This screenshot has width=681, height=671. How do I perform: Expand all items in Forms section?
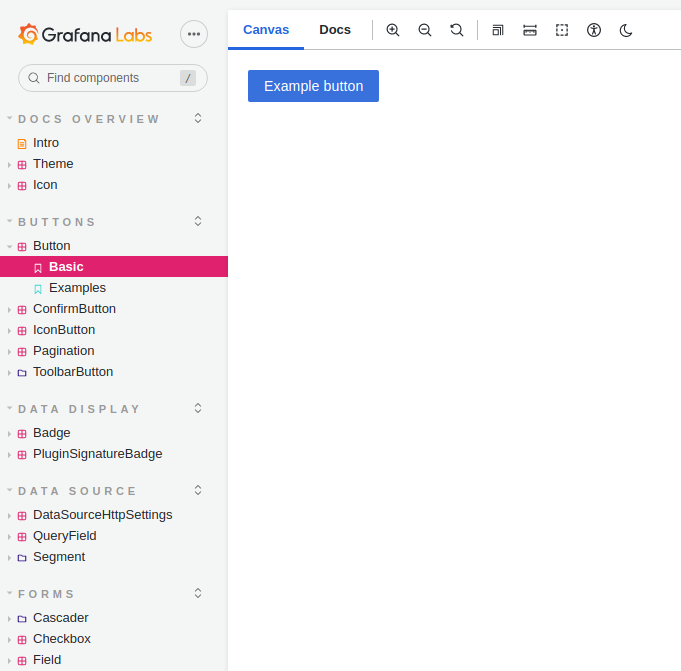pos(198,593)
